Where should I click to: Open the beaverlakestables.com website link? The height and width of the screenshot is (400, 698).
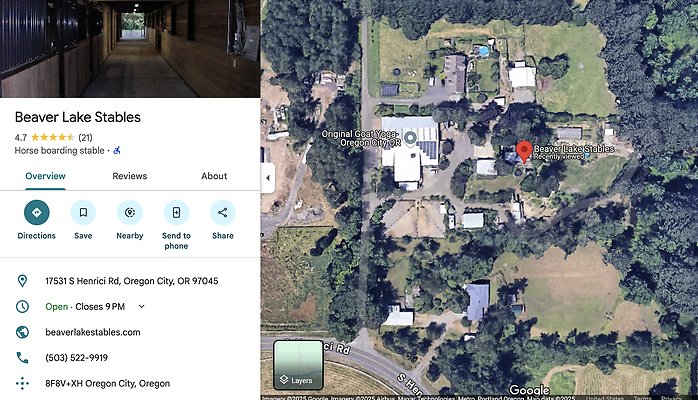[x=93, y=332]
